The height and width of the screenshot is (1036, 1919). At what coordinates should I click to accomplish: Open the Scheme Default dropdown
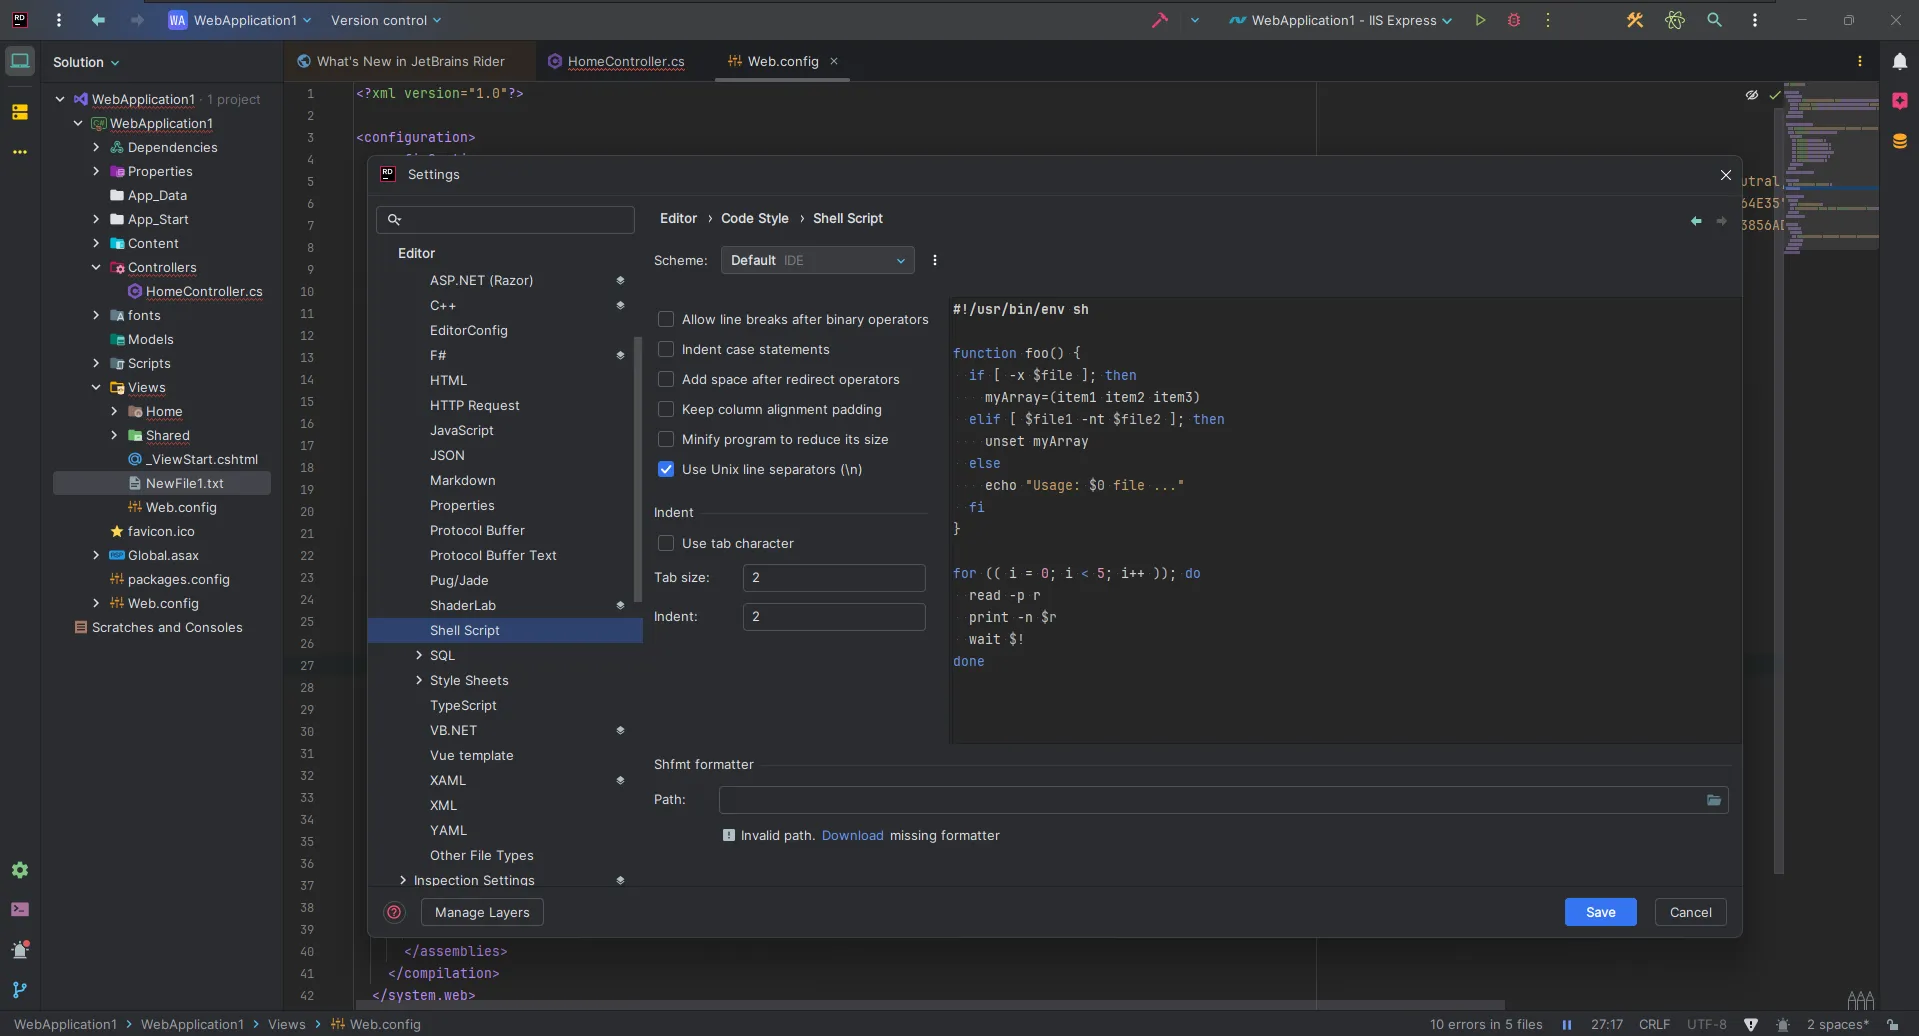click(817, 261)
